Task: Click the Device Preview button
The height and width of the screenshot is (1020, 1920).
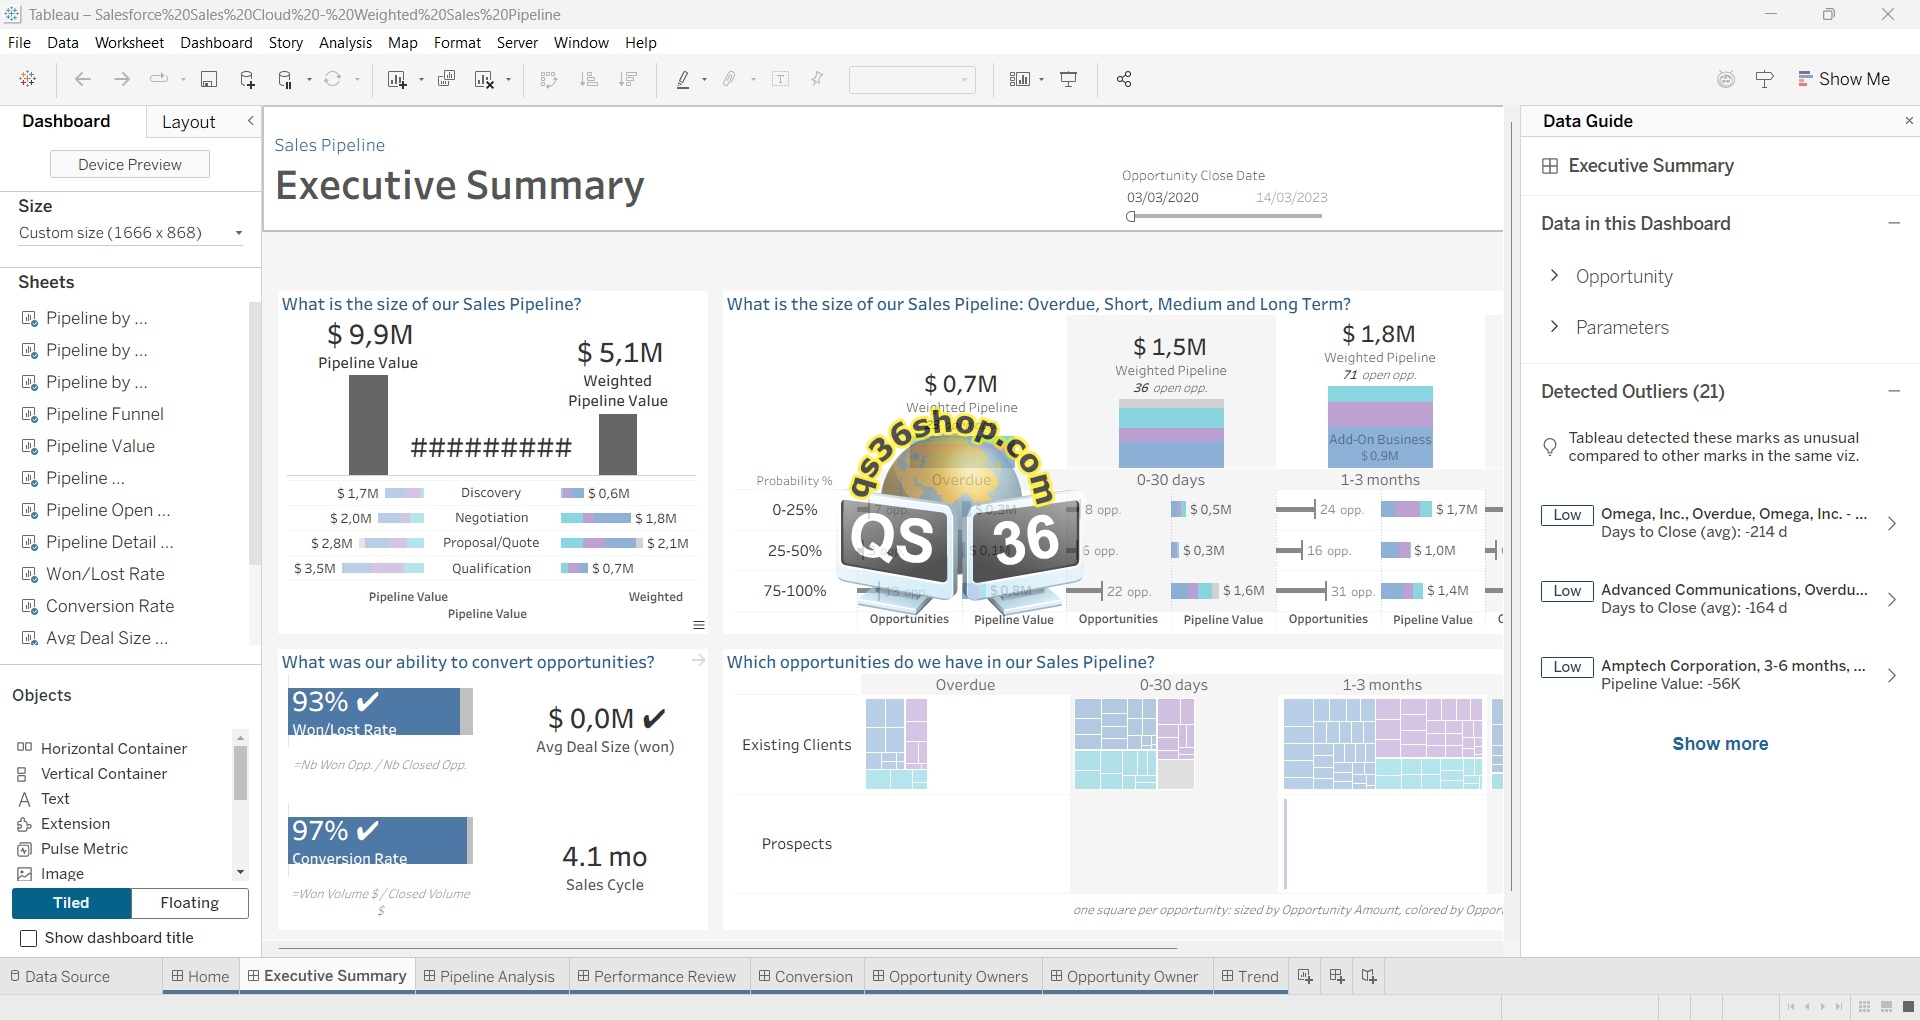Action: (x=130, y=165)
